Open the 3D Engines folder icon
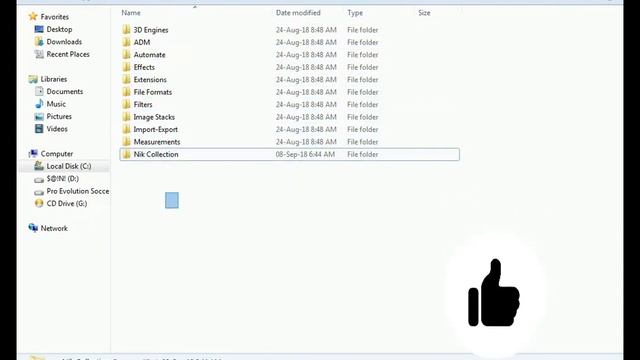 [126, 30]
